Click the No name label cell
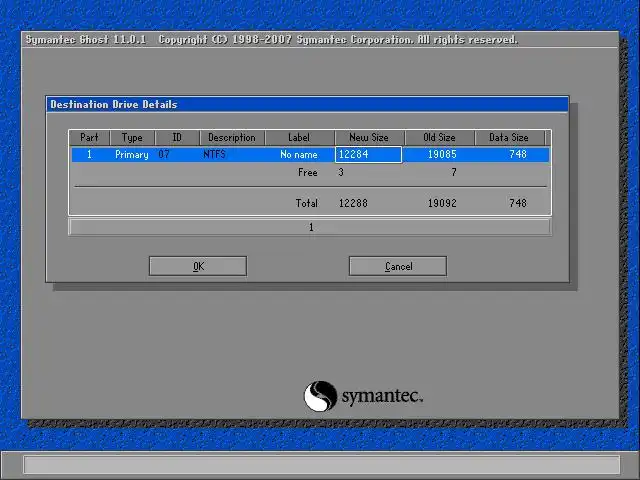 pos(299,155)
